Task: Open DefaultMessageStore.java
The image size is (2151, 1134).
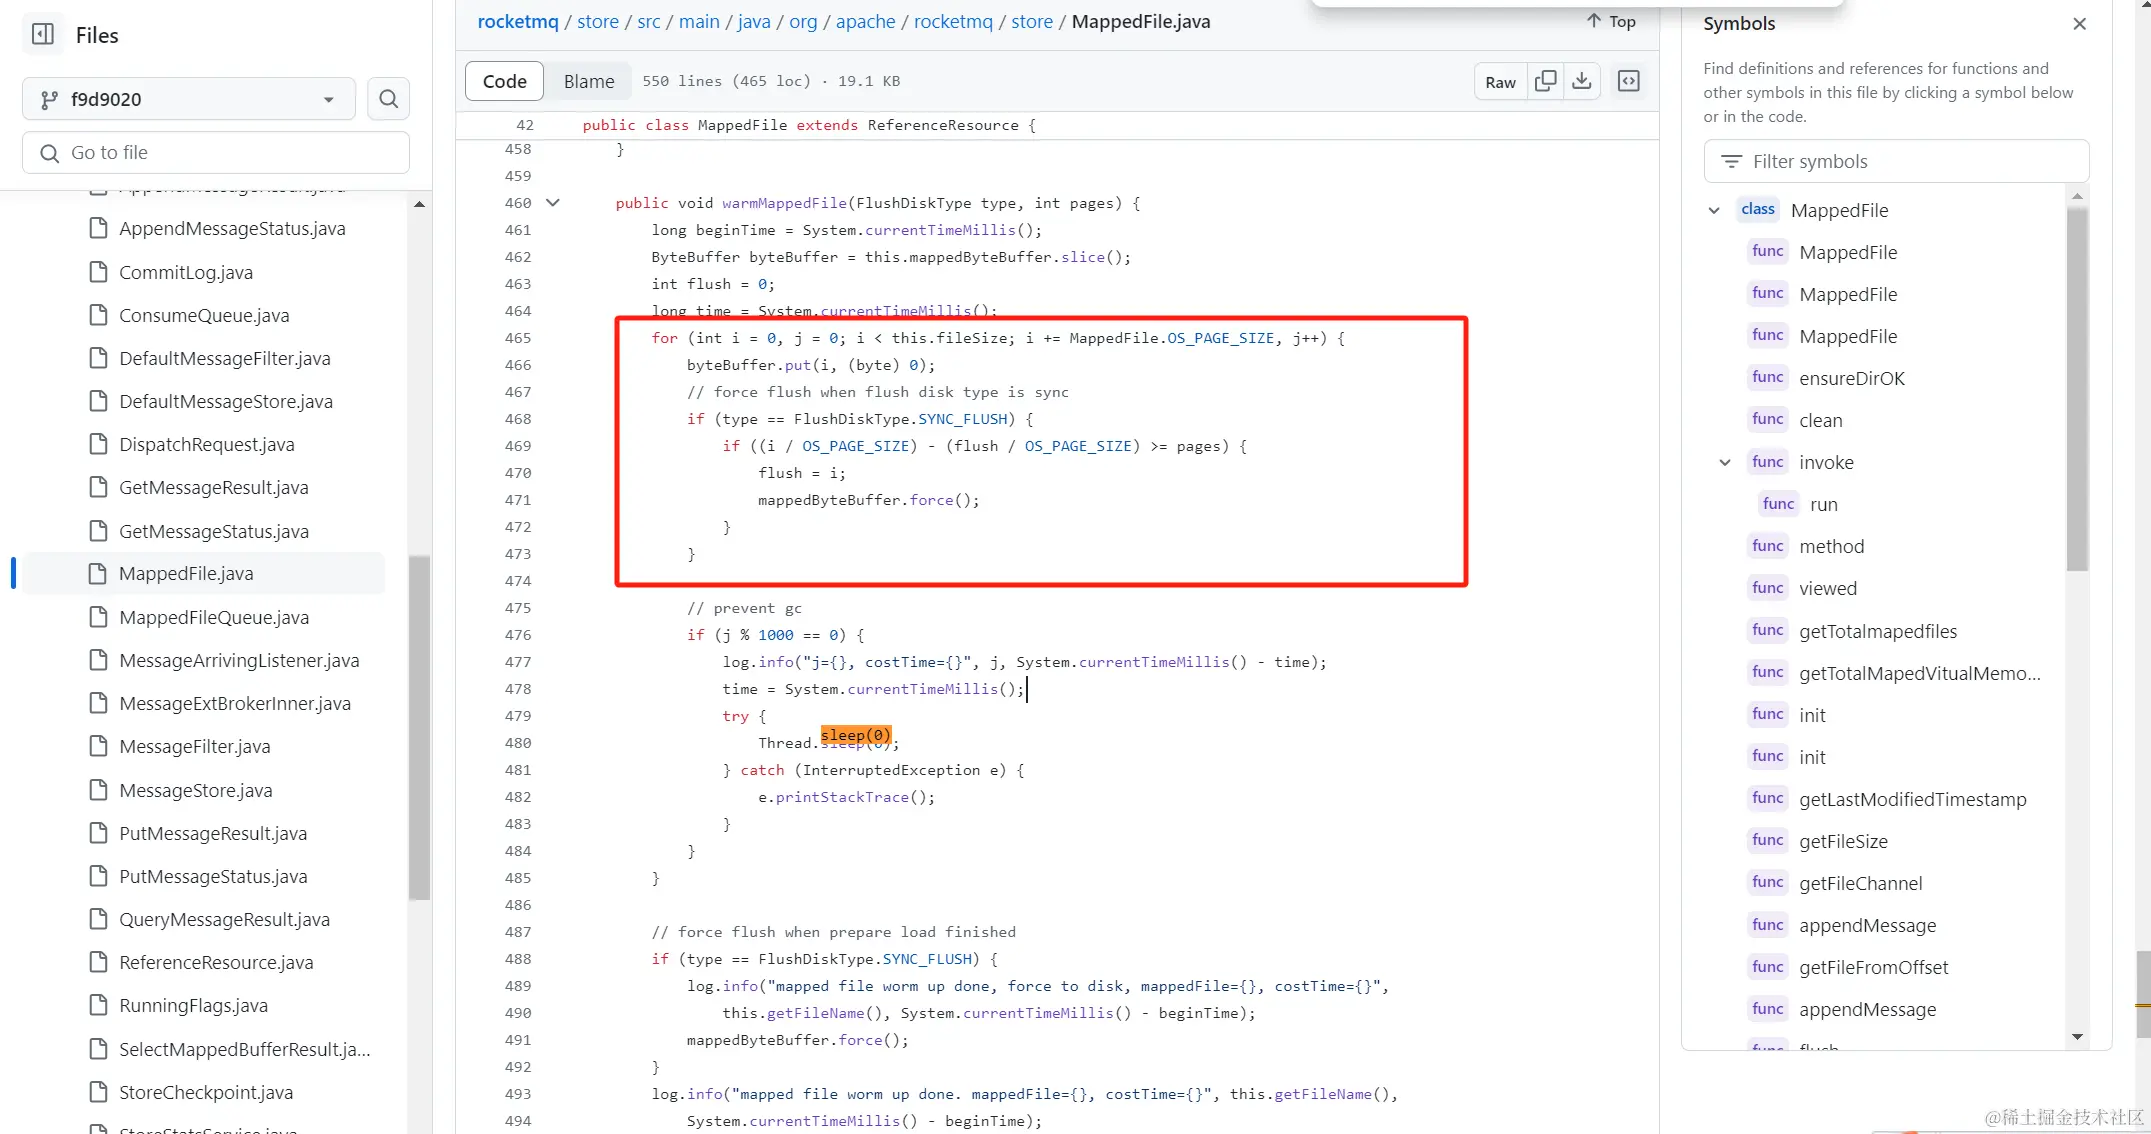Action: tap(226, 401)
